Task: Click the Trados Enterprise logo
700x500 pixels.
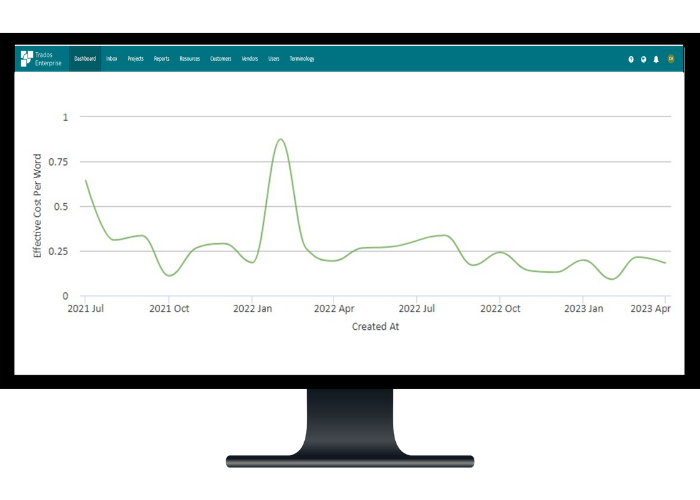Action: coord(42,59)
